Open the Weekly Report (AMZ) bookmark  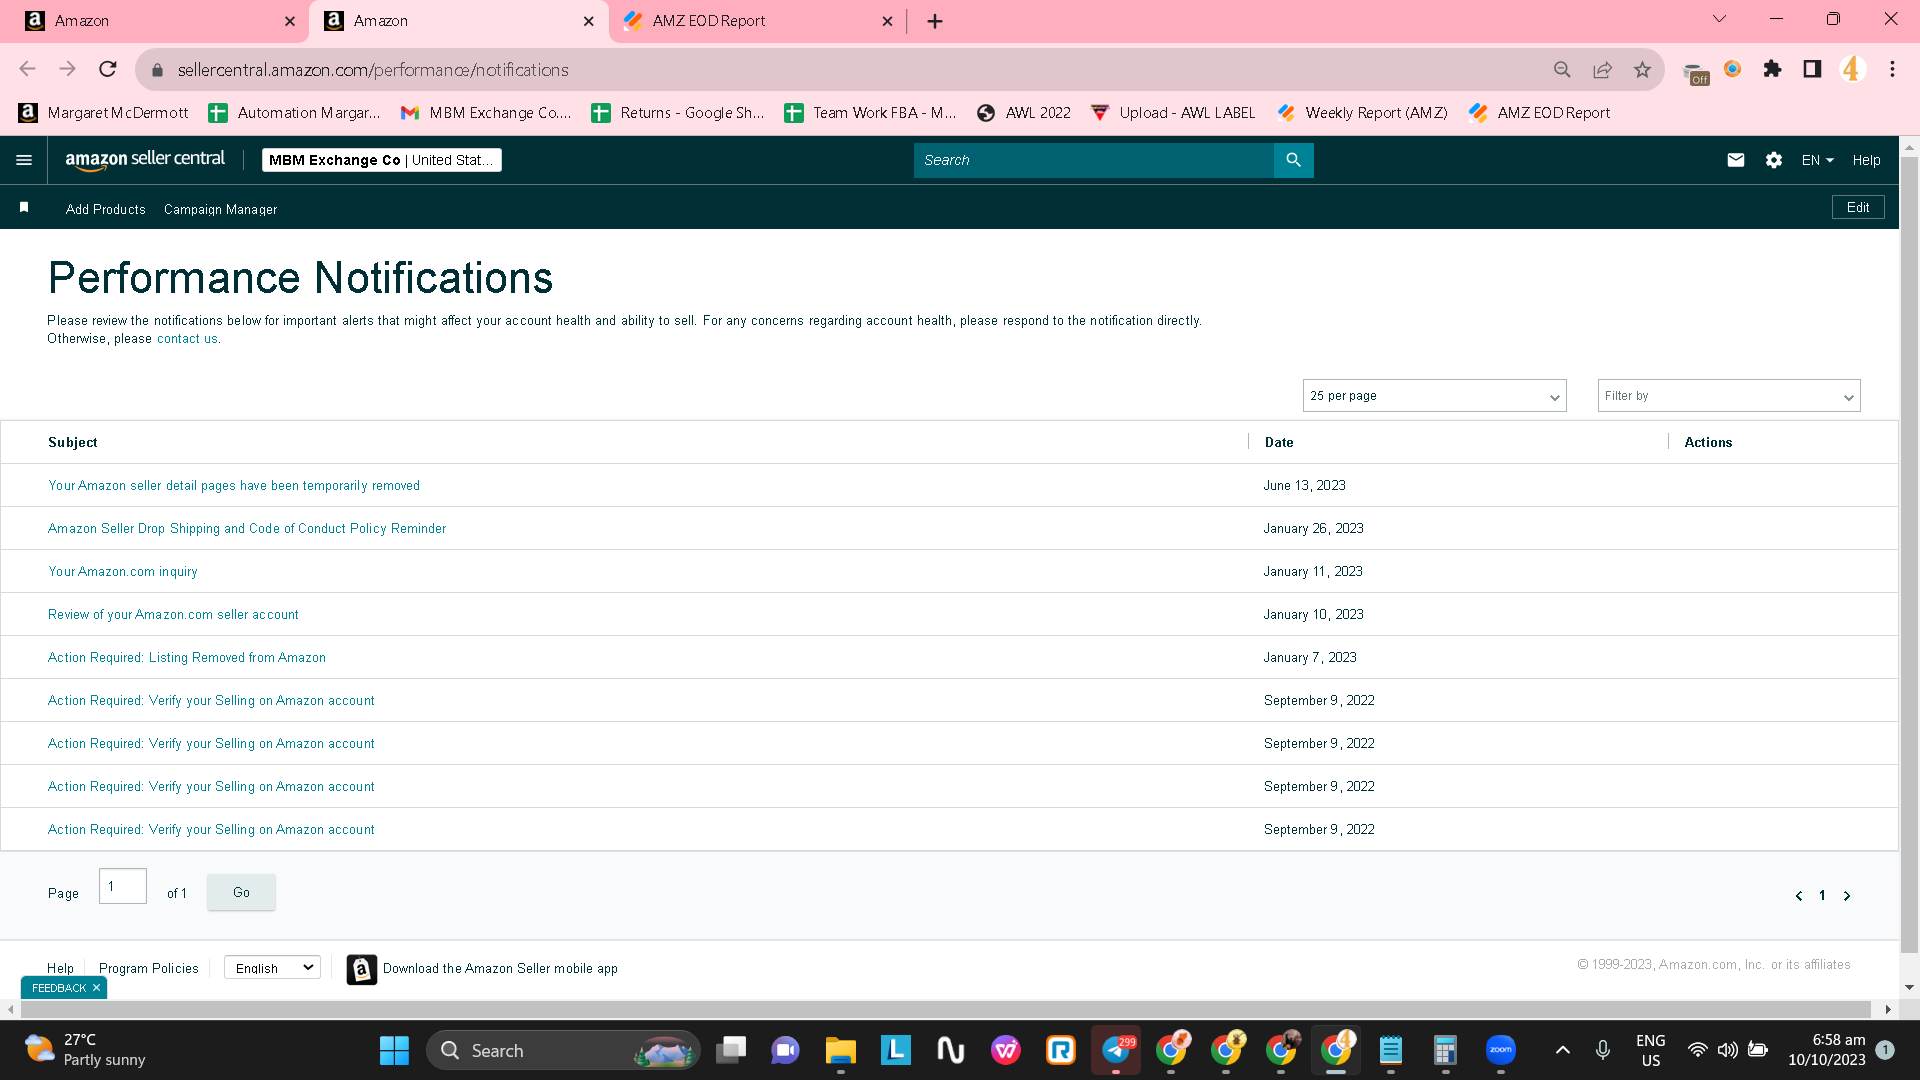click(1363, 113)
